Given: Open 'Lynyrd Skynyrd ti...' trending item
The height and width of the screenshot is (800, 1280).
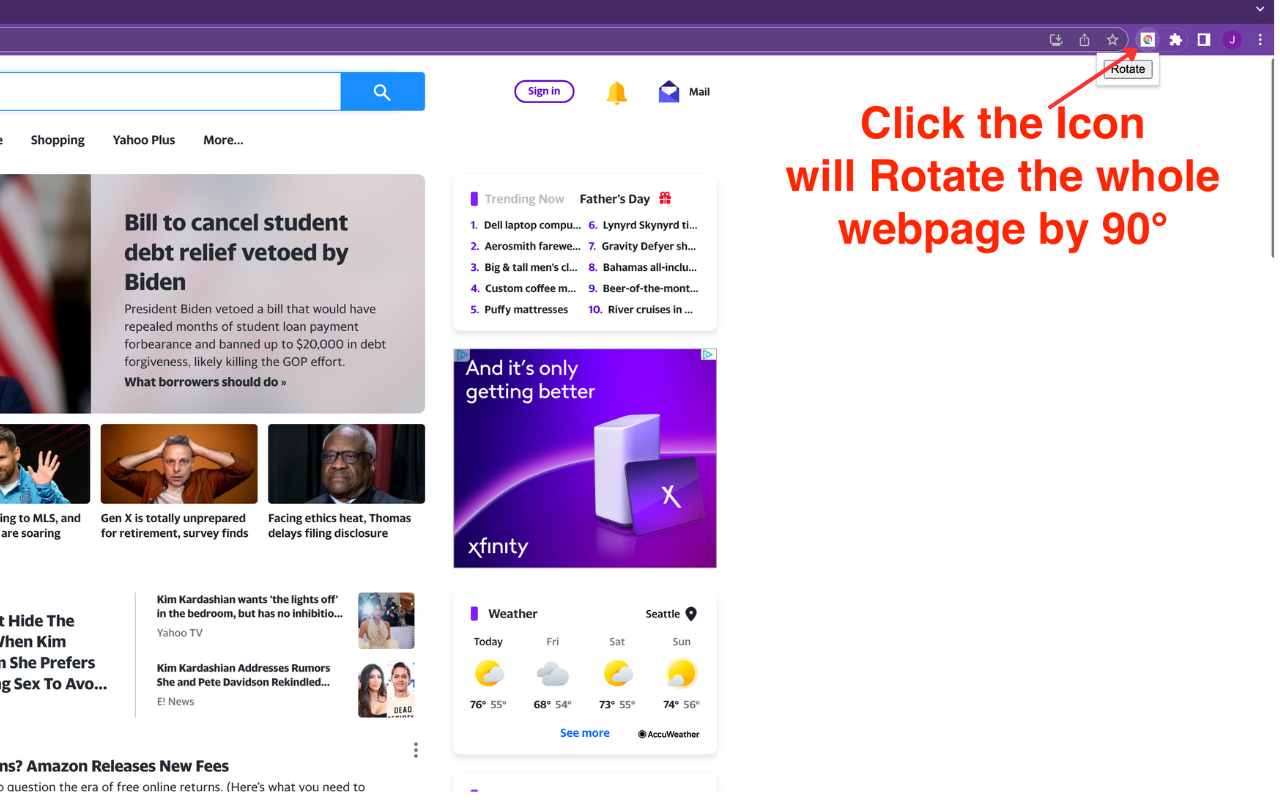Looking at the screenshot, I should point(650,225).
